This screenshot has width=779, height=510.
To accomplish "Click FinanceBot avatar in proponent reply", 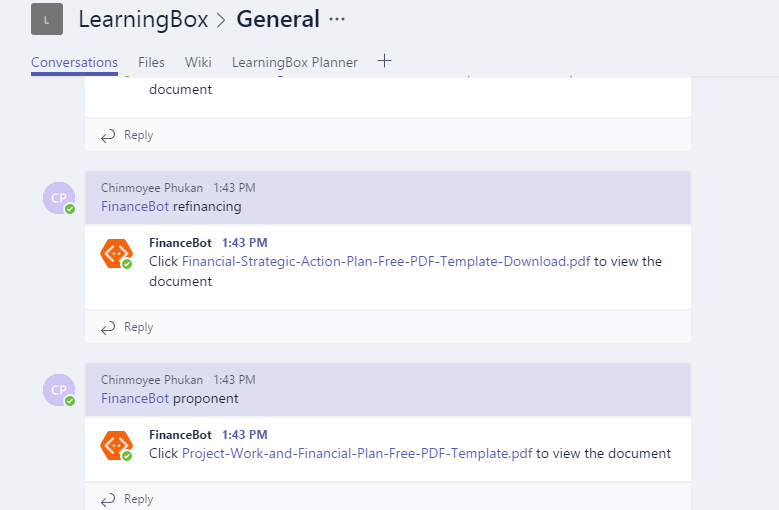I will click(116, 445).
